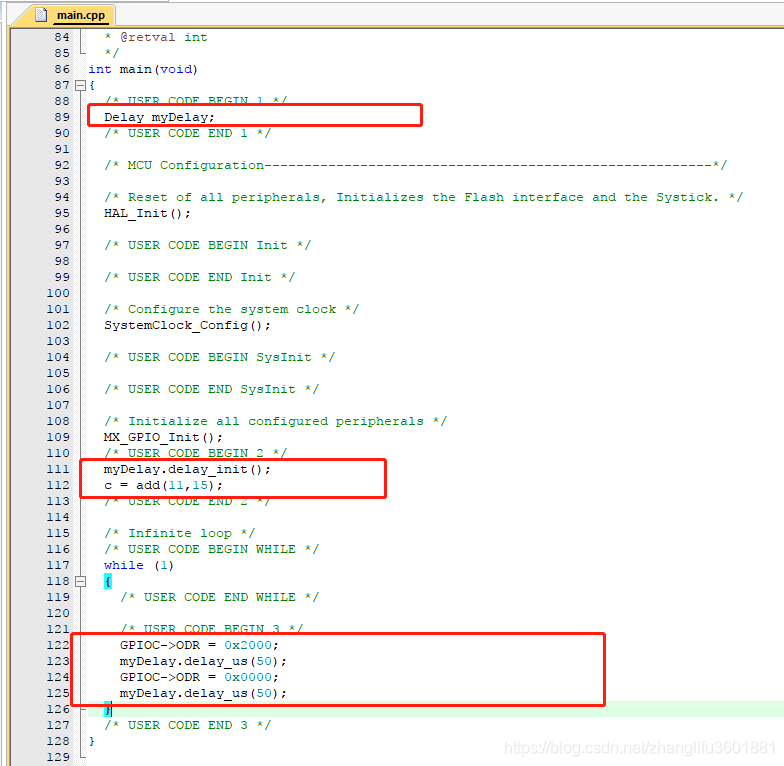
Task: Click 'myDelay.delay_us(50);' on line 123
Action: 203,662
